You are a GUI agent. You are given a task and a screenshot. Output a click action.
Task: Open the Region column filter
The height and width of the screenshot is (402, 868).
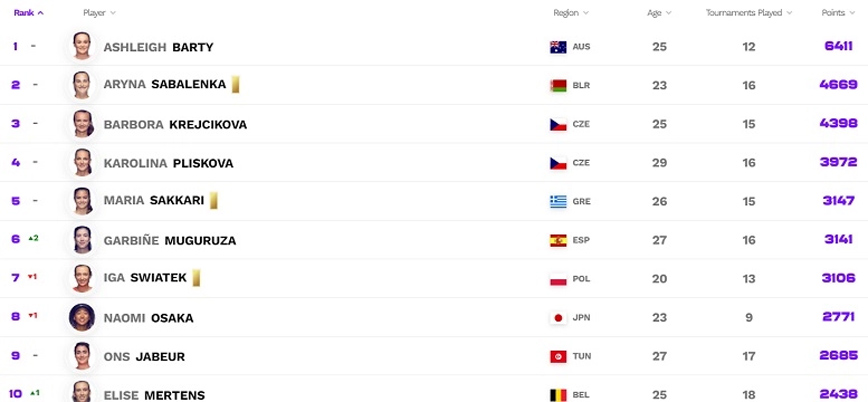coord(571,13)
